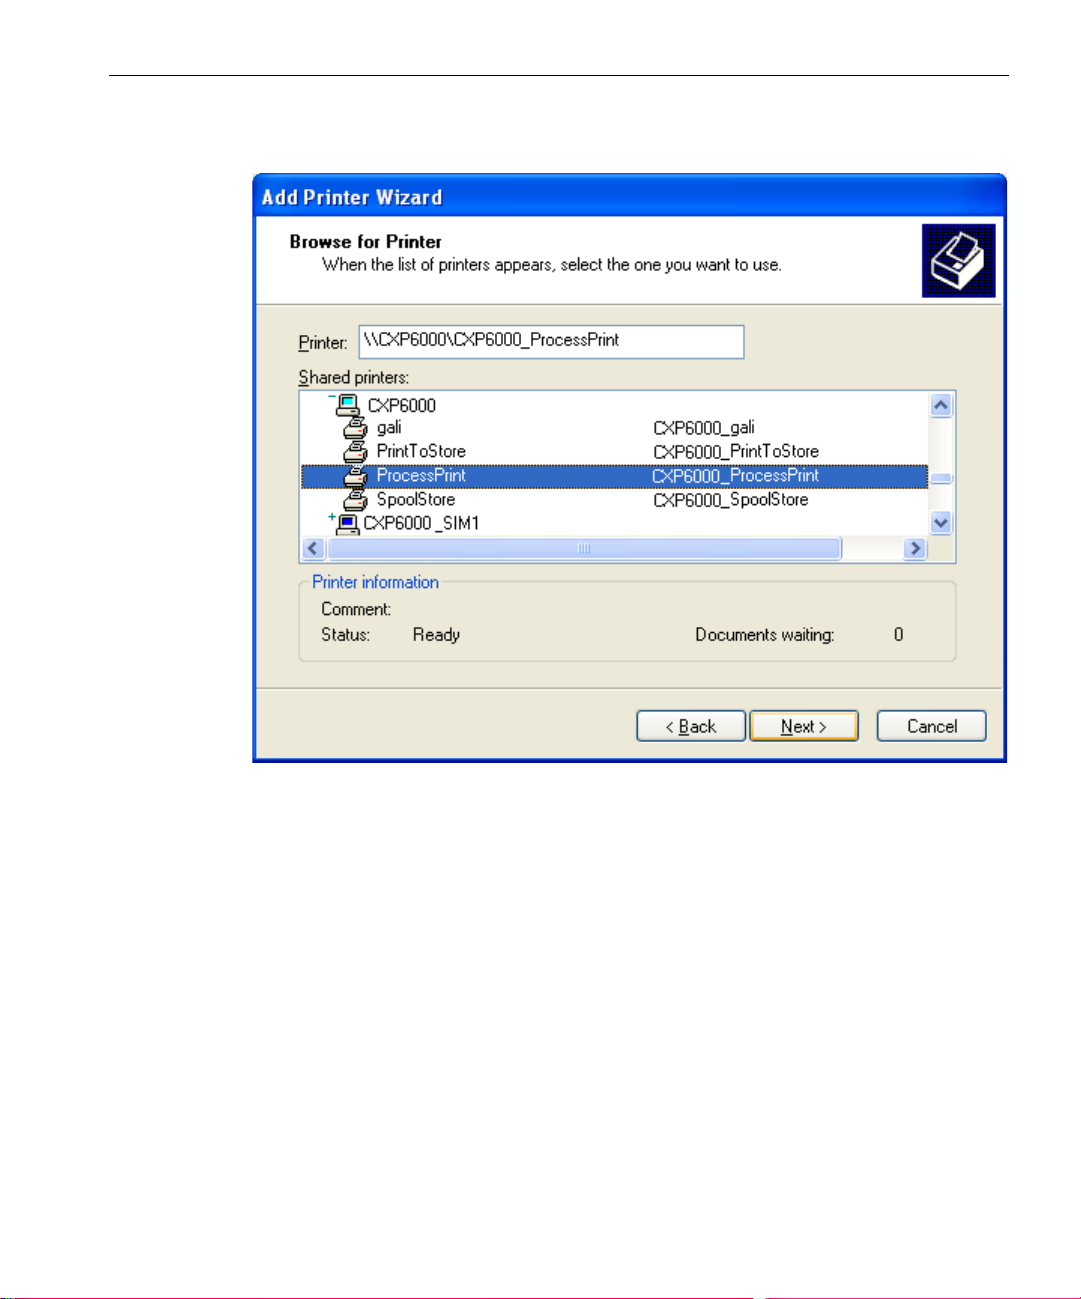Click the printer wizard logo icon

(958, 260)
